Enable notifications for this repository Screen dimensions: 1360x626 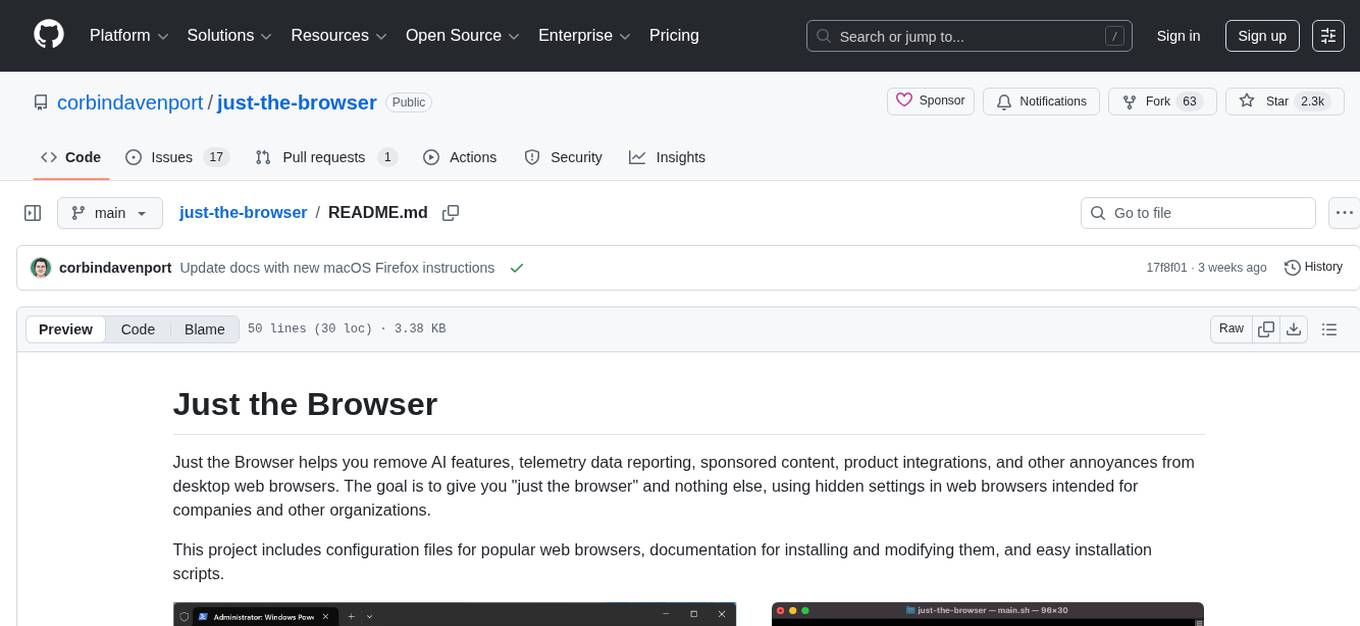1041,101
